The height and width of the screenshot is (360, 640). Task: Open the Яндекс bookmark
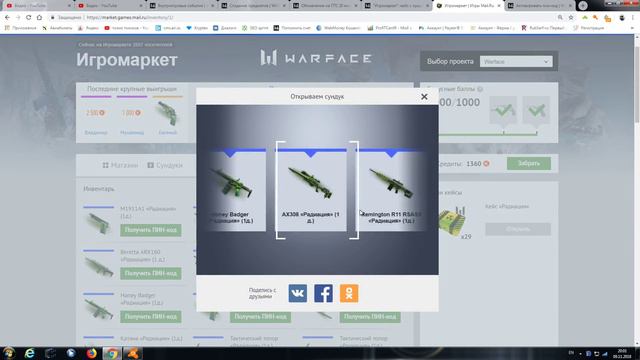click(89, 28)
